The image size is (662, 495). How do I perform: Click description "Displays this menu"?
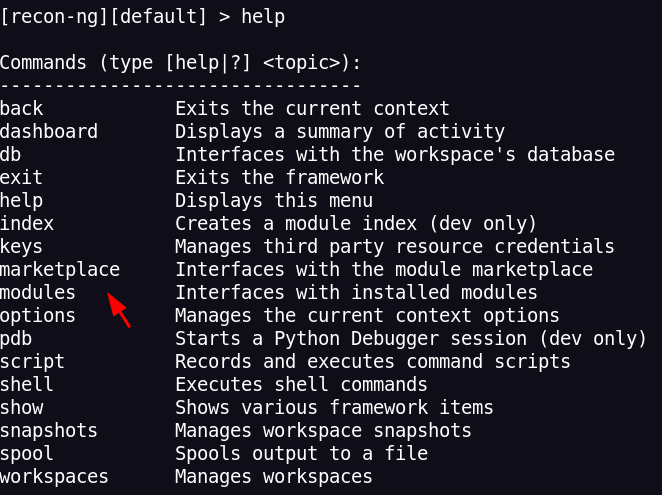pyautogui.click(x=274, y=201)
